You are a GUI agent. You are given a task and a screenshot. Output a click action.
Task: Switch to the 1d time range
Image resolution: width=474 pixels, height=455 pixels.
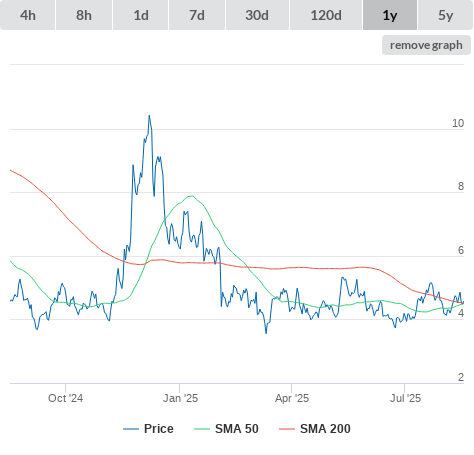coord(141,15)
